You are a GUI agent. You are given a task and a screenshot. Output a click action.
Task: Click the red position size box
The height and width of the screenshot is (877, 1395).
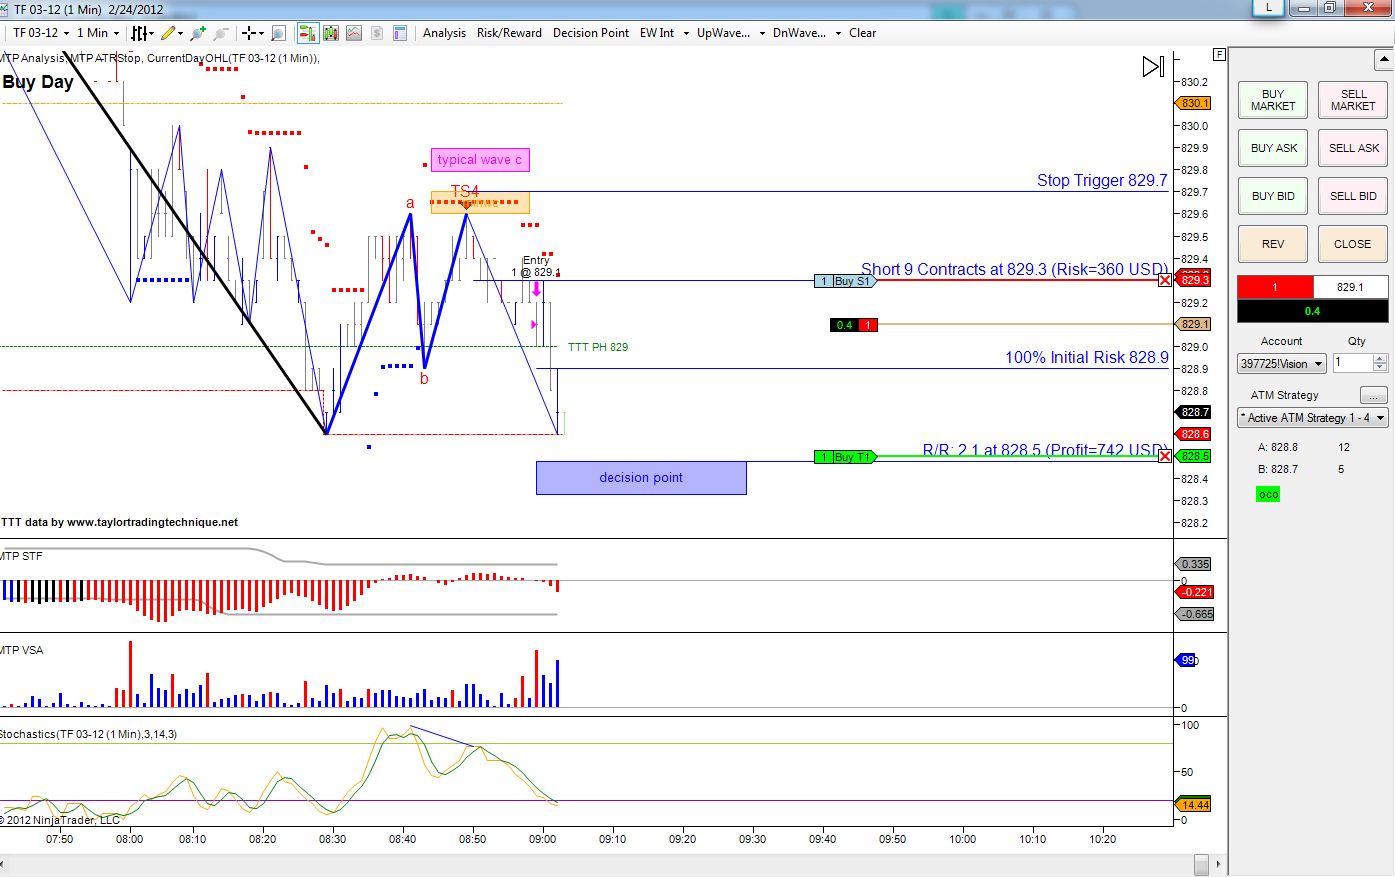coord(1275,287)
